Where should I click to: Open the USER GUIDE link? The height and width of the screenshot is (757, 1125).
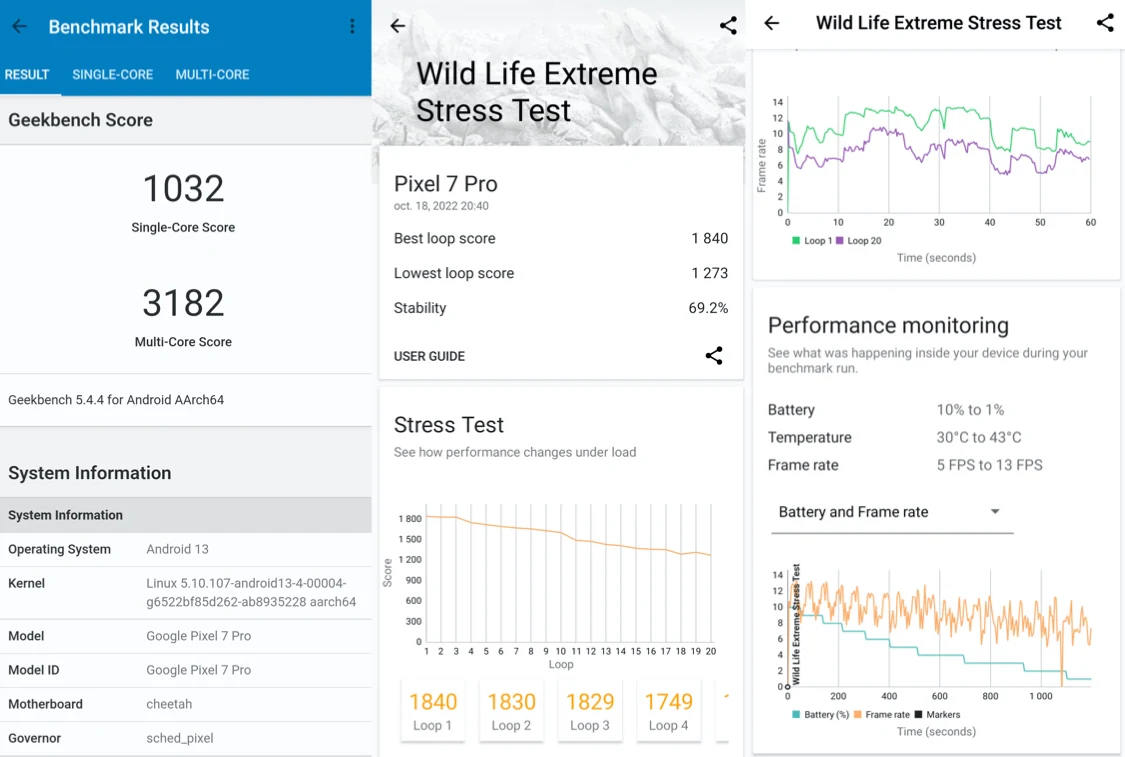pyautogui.click(x=429, y=356)
